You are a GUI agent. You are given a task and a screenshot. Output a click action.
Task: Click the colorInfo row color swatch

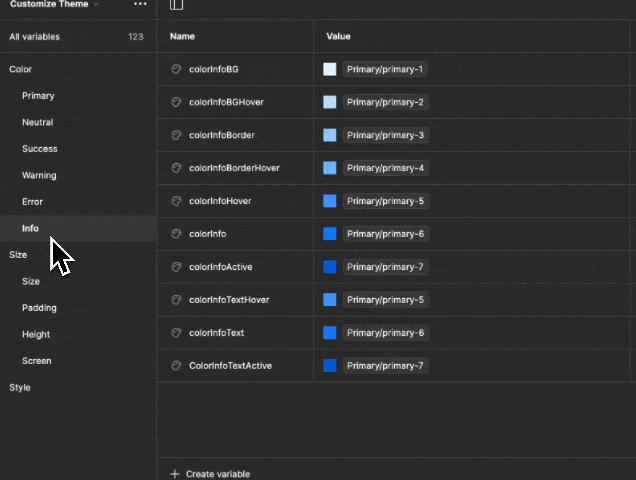[x=330, y=234]
